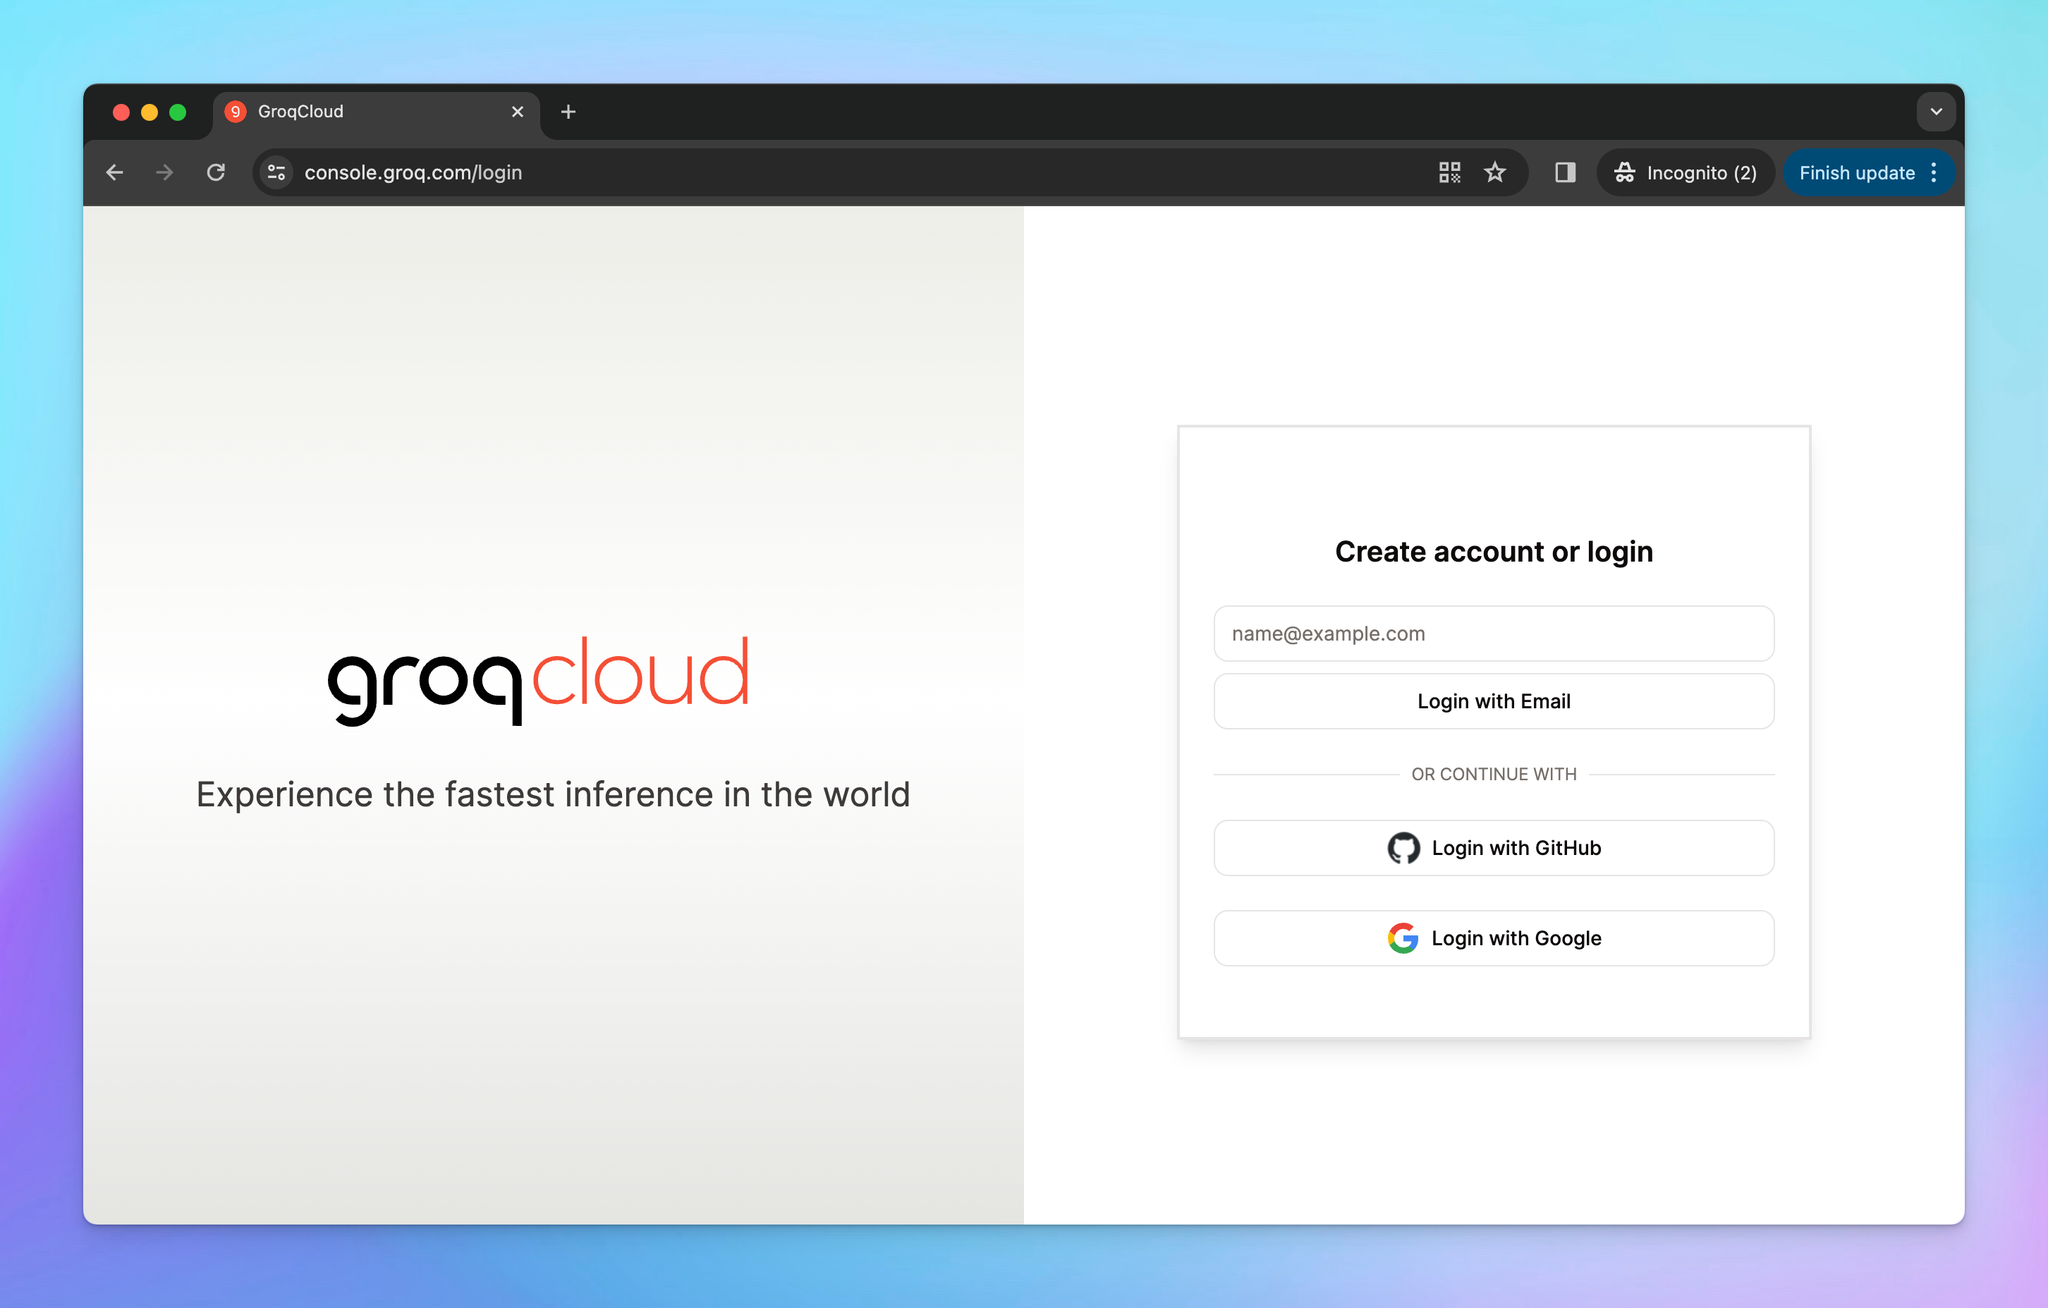Open the browser side panel

1565,173
